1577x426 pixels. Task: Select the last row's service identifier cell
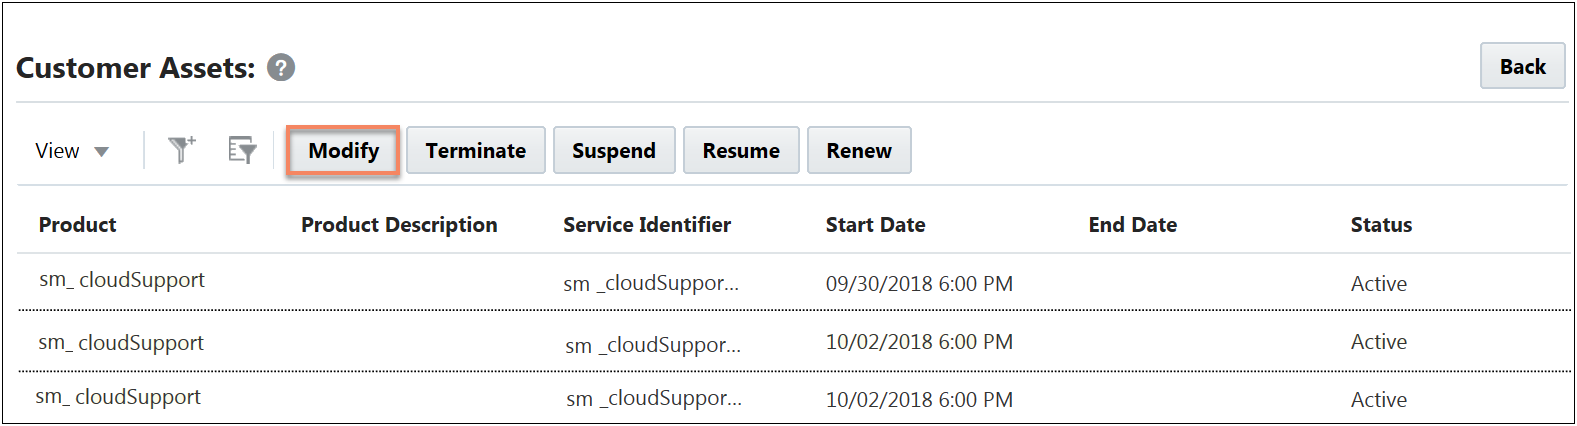pos(653,398)
